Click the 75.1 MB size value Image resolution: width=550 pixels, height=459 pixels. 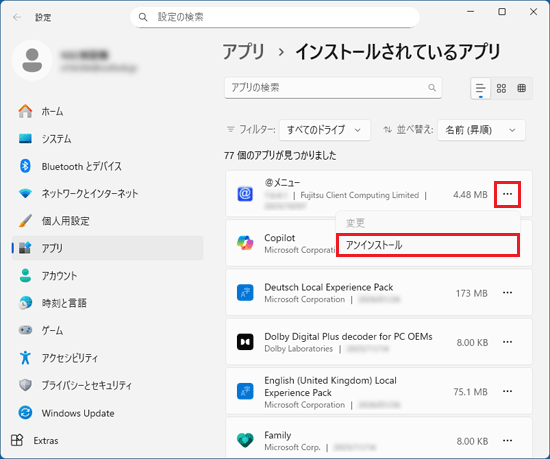tap(470, 392)
